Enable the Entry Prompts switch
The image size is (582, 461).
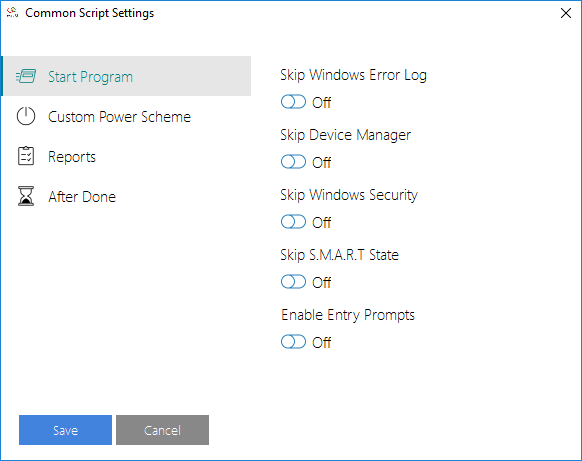293,342
